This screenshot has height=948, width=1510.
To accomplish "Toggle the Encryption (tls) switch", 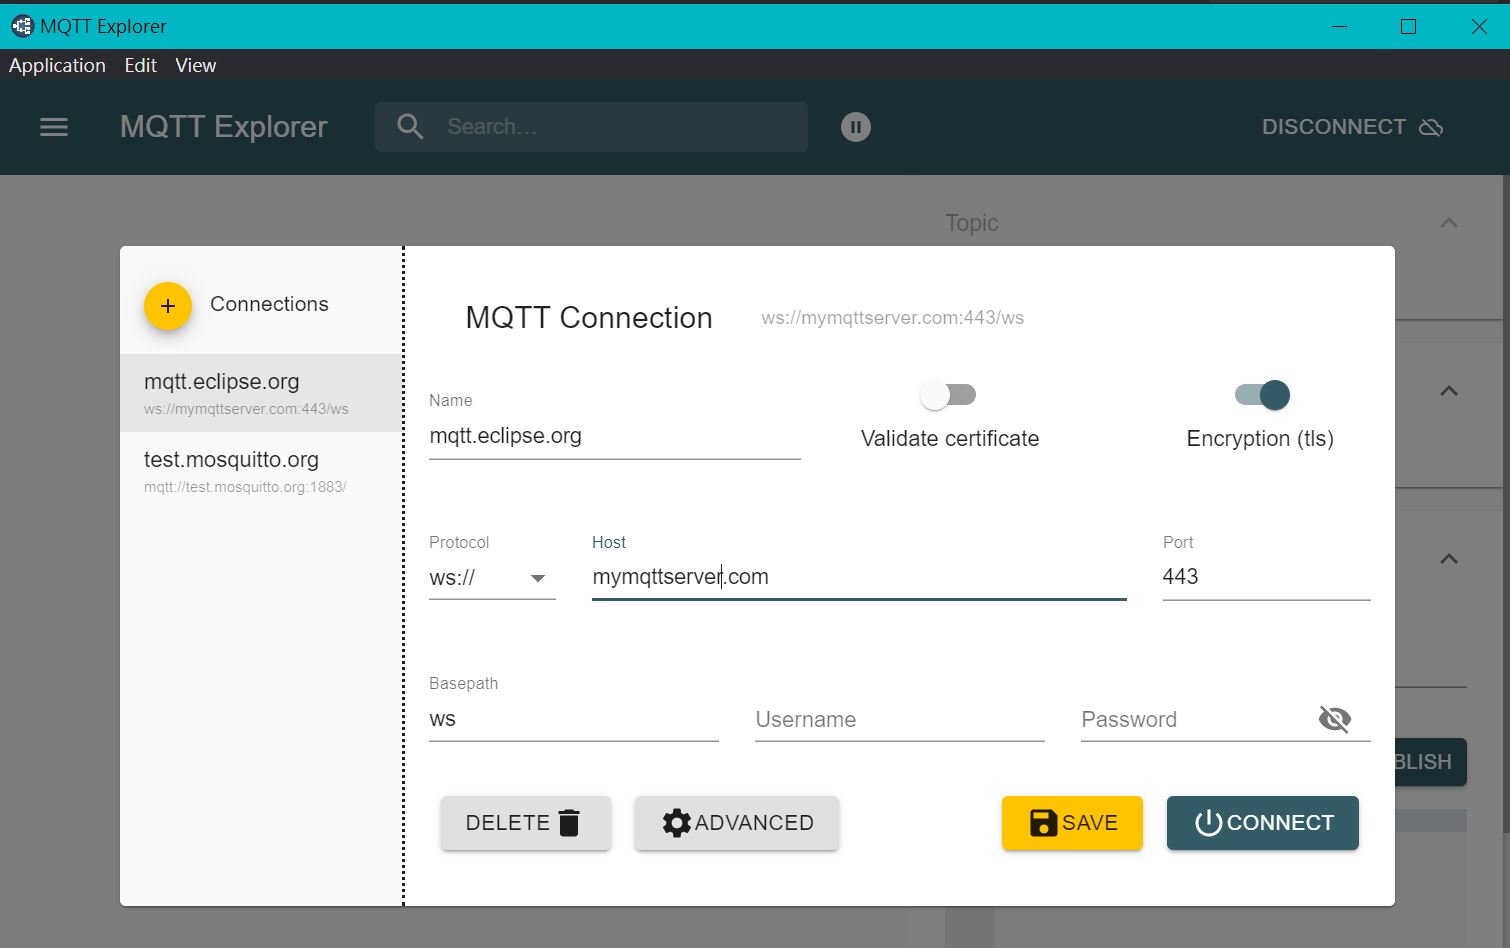I will click(x=1262, y=395).
